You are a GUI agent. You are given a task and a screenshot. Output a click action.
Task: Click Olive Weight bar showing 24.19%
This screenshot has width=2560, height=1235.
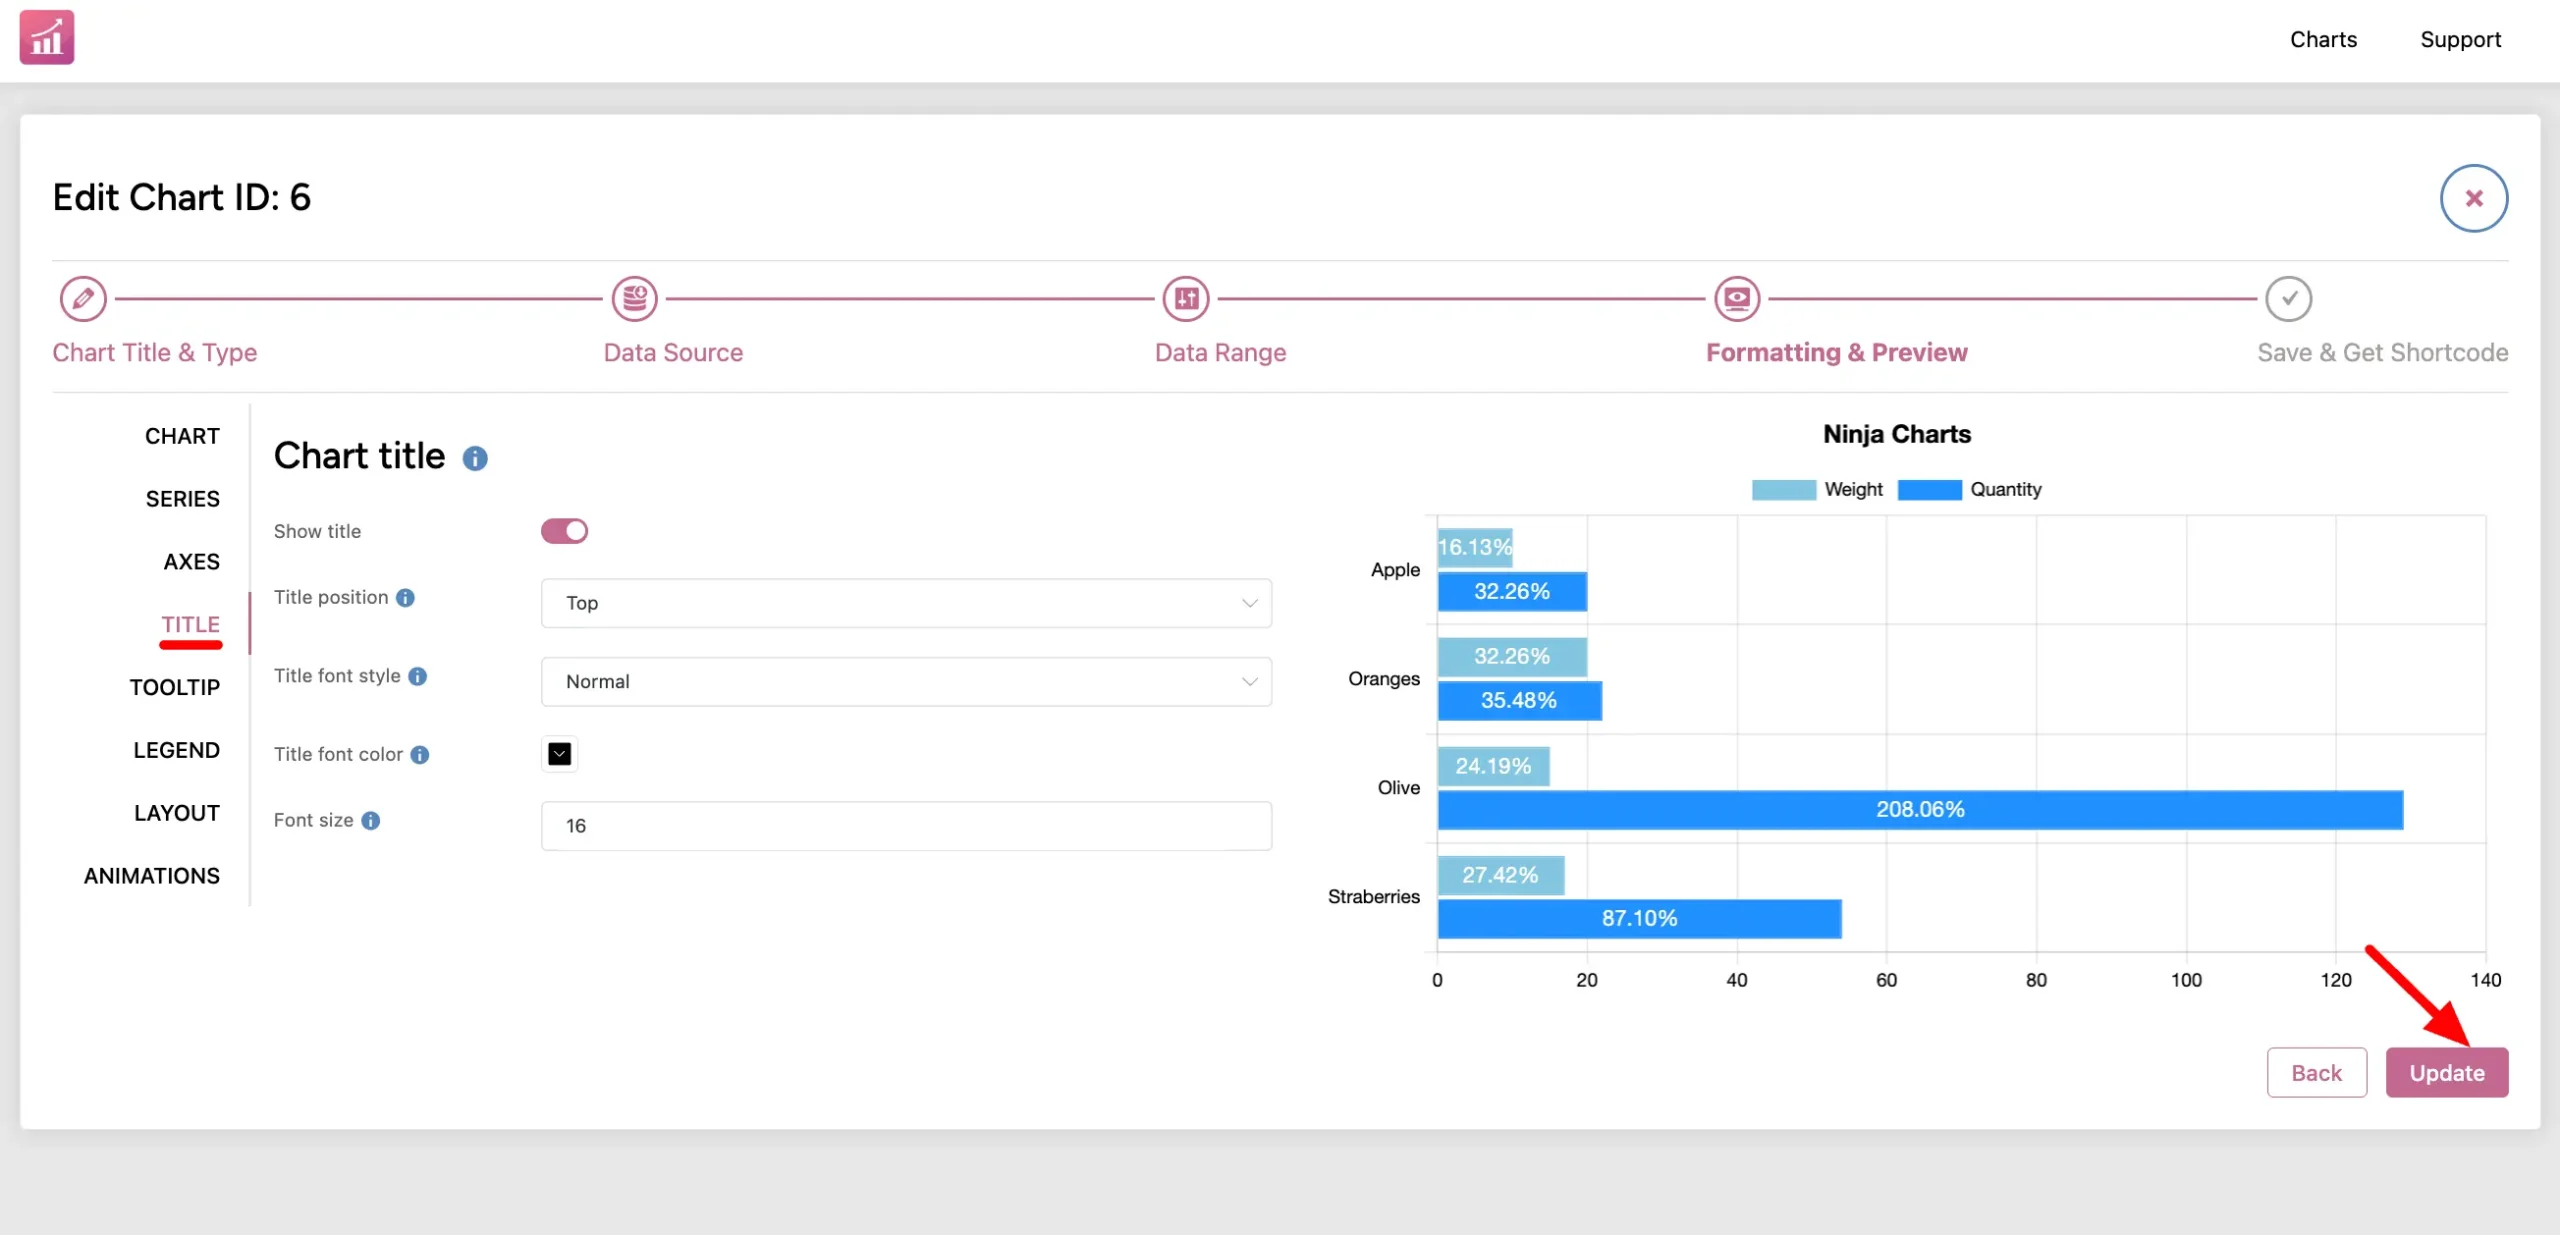(1493, 767)
